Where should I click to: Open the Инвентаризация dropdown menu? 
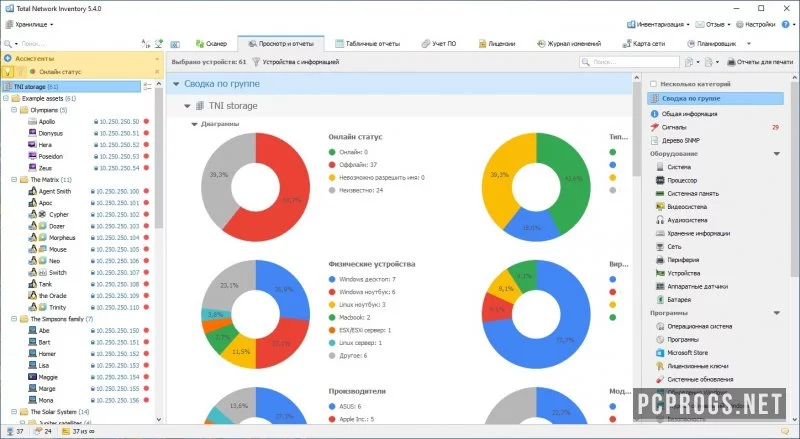pyautogui.click(x=658, y=24)
